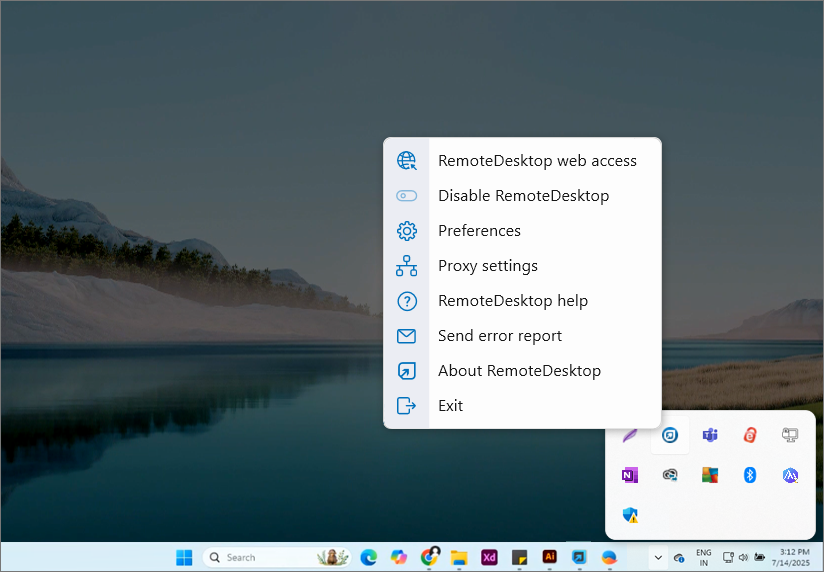
Task: Launch Adobe XD from the taskbar
Action: click(x=489, y=557)
